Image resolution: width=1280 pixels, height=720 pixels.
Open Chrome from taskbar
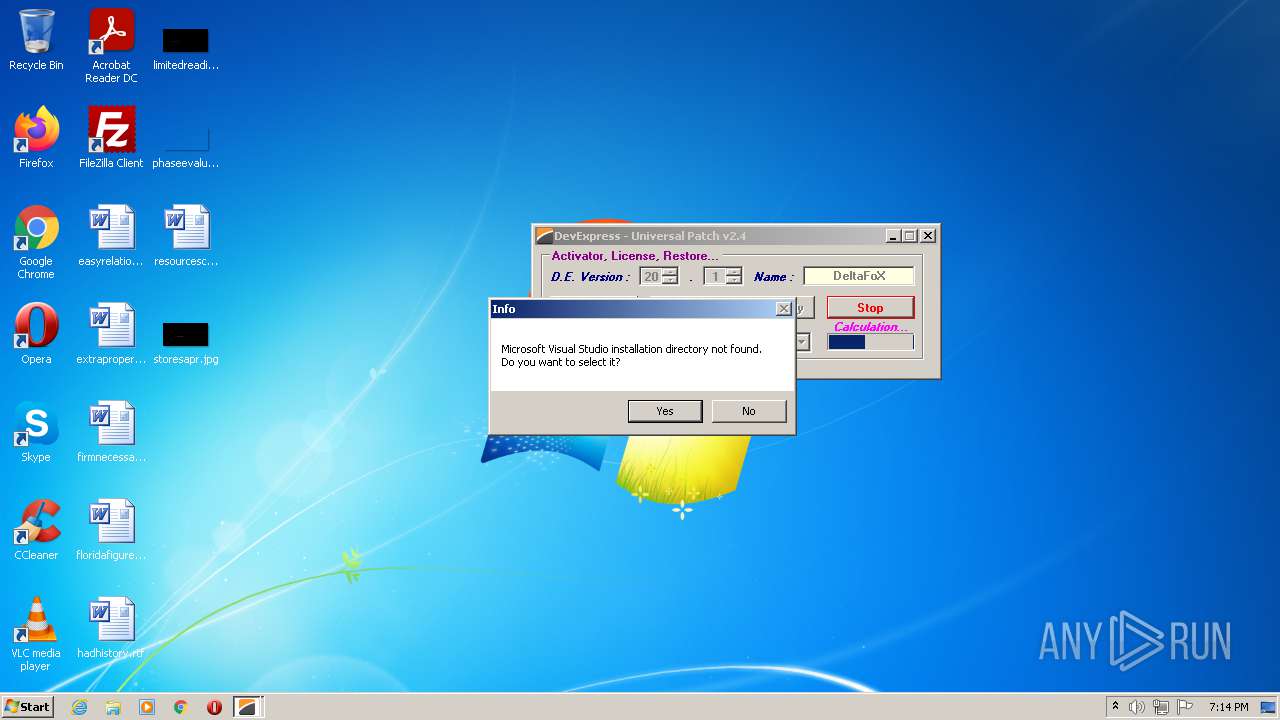[x=181, y=707]
